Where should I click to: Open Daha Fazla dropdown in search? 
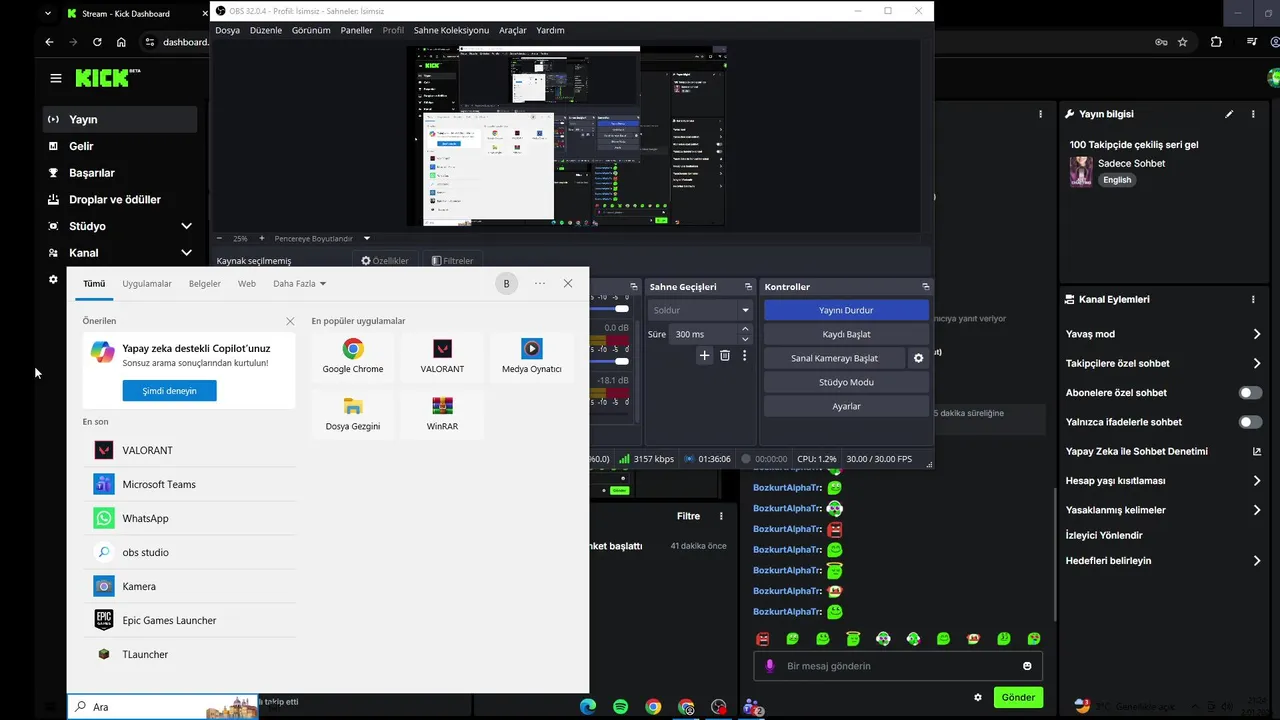pyautogui.click(x=299, y=284)
